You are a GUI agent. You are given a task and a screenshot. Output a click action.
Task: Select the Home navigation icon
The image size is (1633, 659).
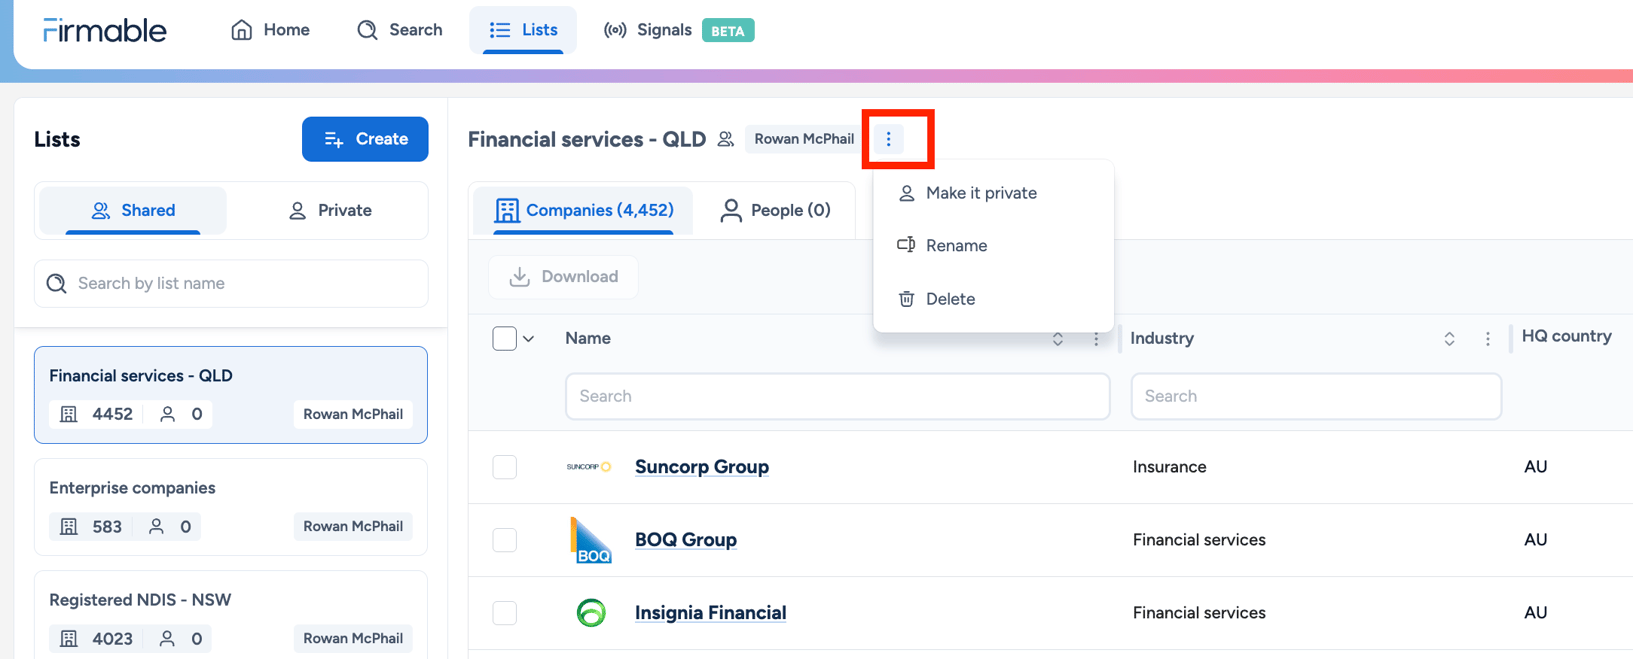click(x=240, y=29)
